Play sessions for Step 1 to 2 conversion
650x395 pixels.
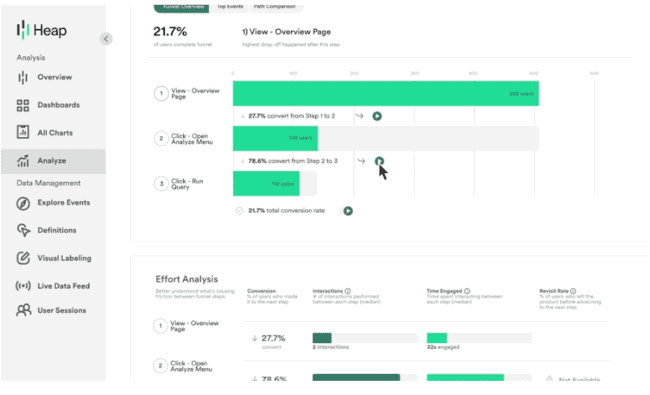[377, 116]
